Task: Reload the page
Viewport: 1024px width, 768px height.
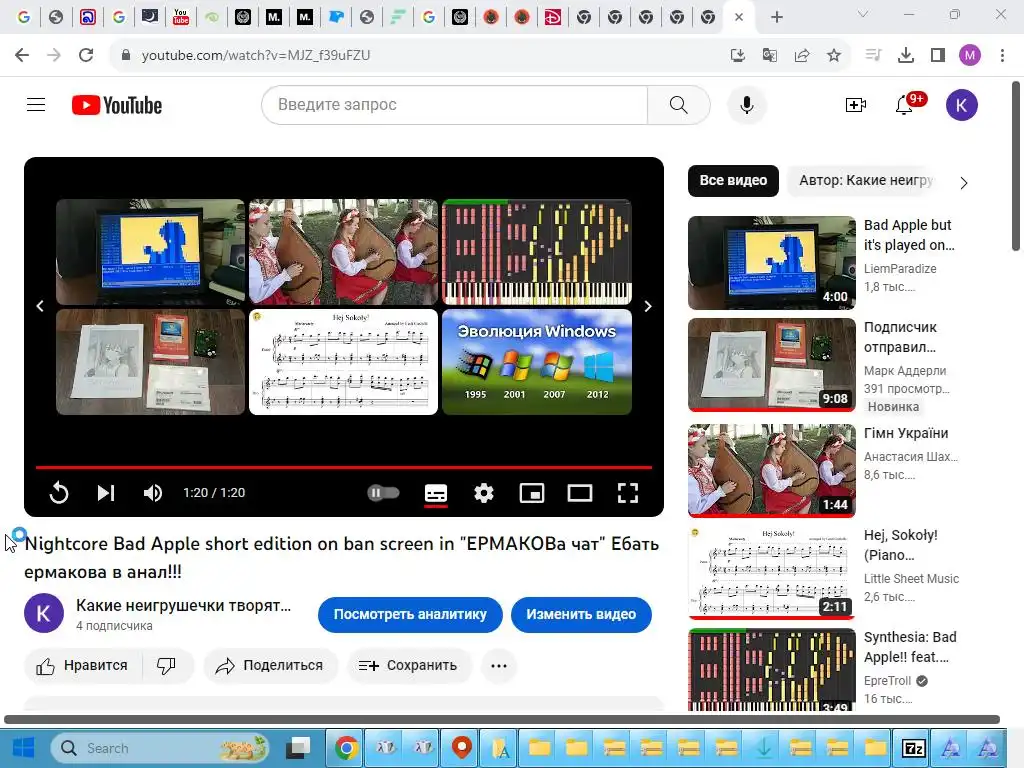Action: coord(86,55)
